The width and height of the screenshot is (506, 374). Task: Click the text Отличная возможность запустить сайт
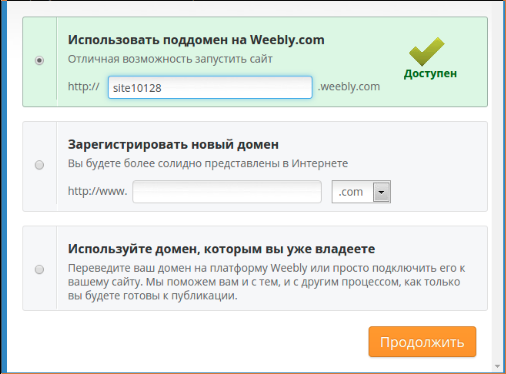pos(170,59)
